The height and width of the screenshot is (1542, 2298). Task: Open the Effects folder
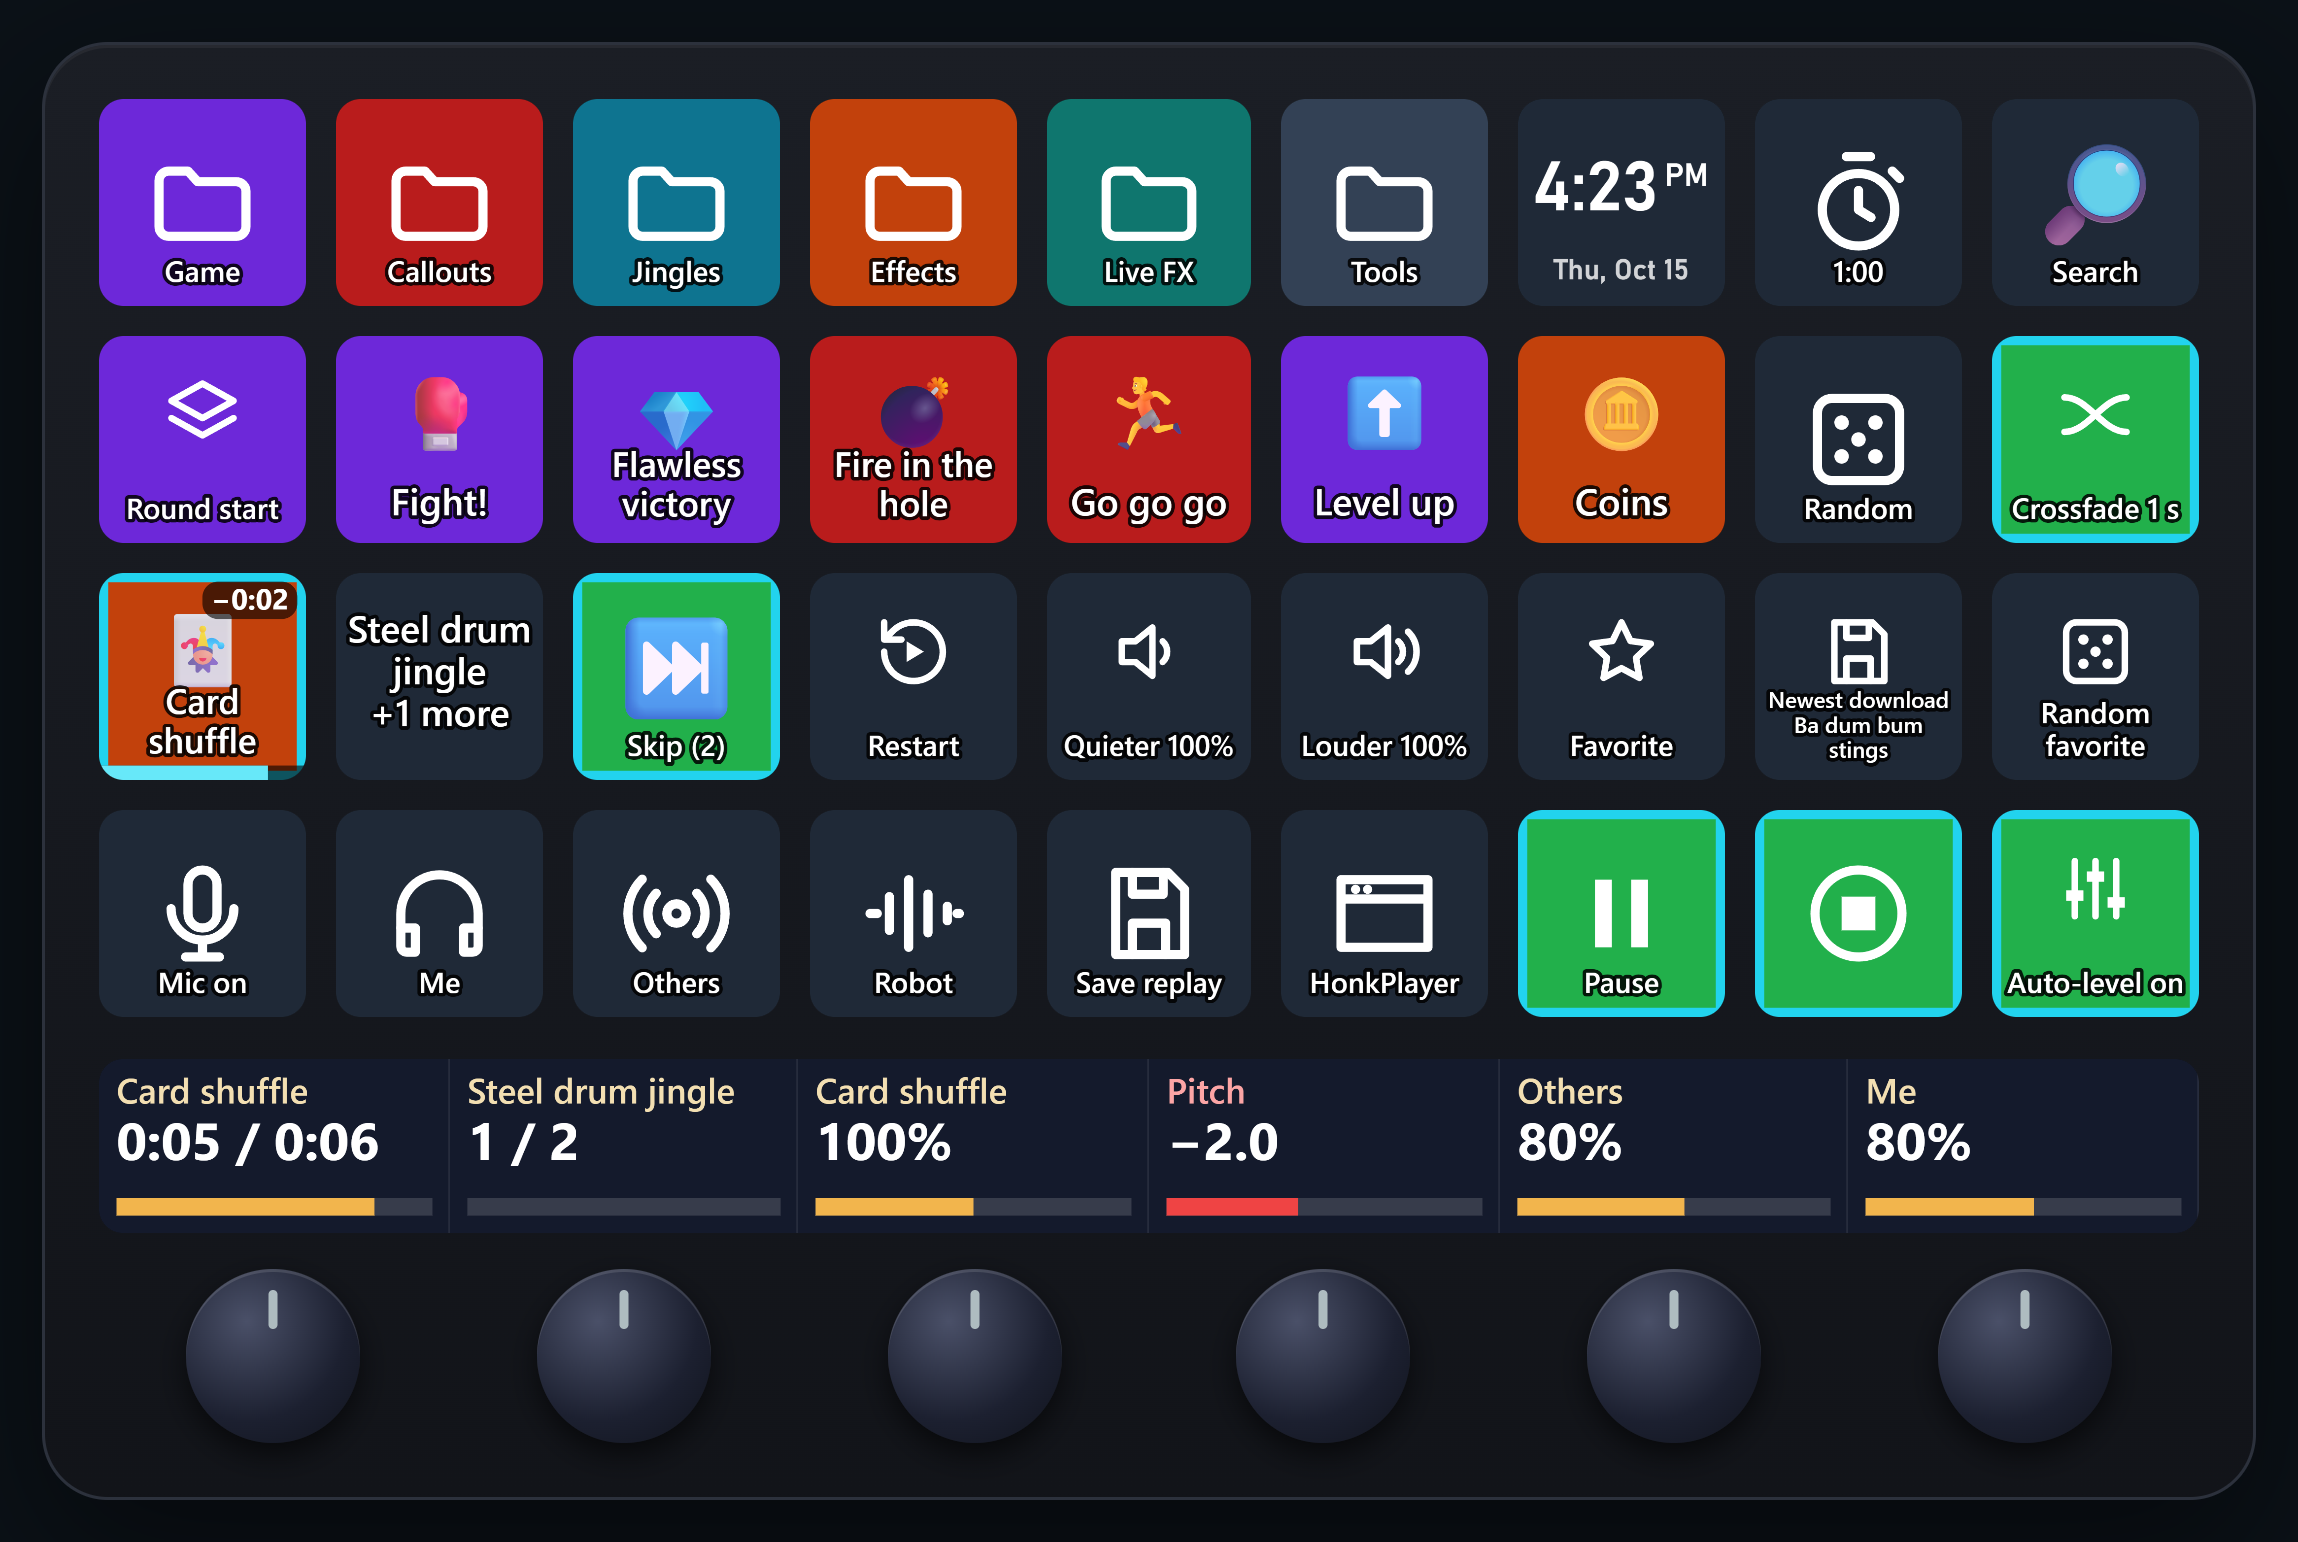click(913, 202)
